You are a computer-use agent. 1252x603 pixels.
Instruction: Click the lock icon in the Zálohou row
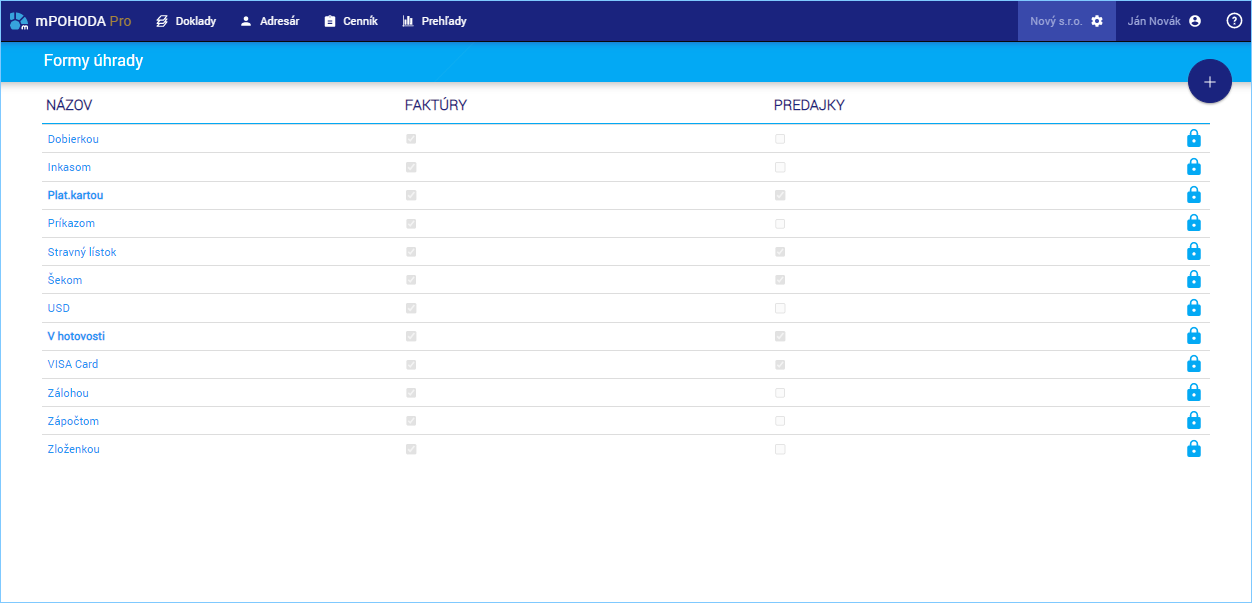[1193, 392]
